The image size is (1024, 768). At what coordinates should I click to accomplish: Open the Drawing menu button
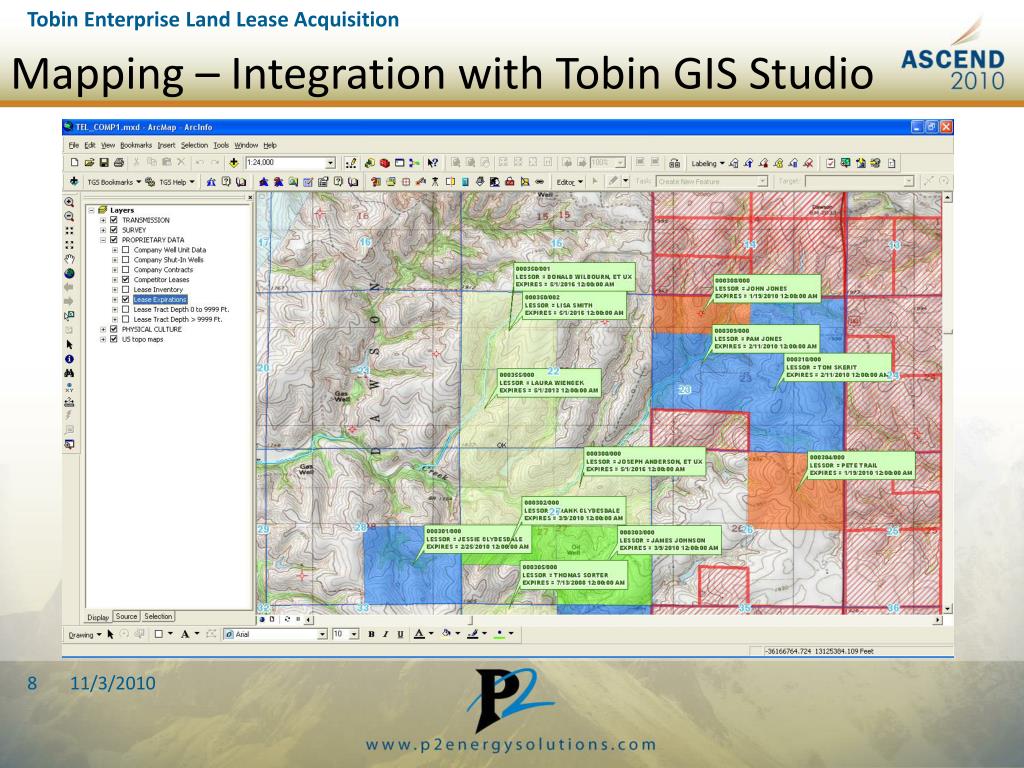point(84,634)
